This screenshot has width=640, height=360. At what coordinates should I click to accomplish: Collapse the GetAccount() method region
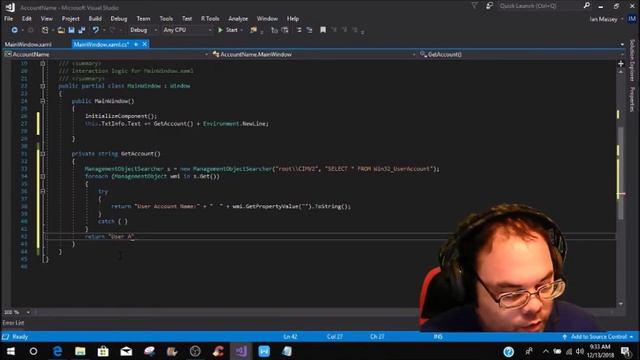pyautogui.click(x=42, y=154)
